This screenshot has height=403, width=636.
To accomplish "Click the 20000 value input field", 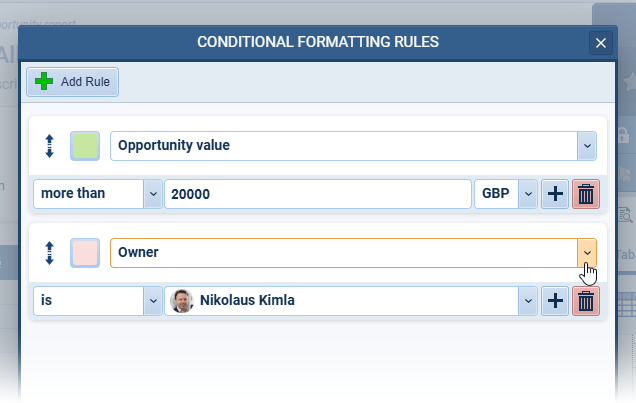I will click(x=316, y=194).
